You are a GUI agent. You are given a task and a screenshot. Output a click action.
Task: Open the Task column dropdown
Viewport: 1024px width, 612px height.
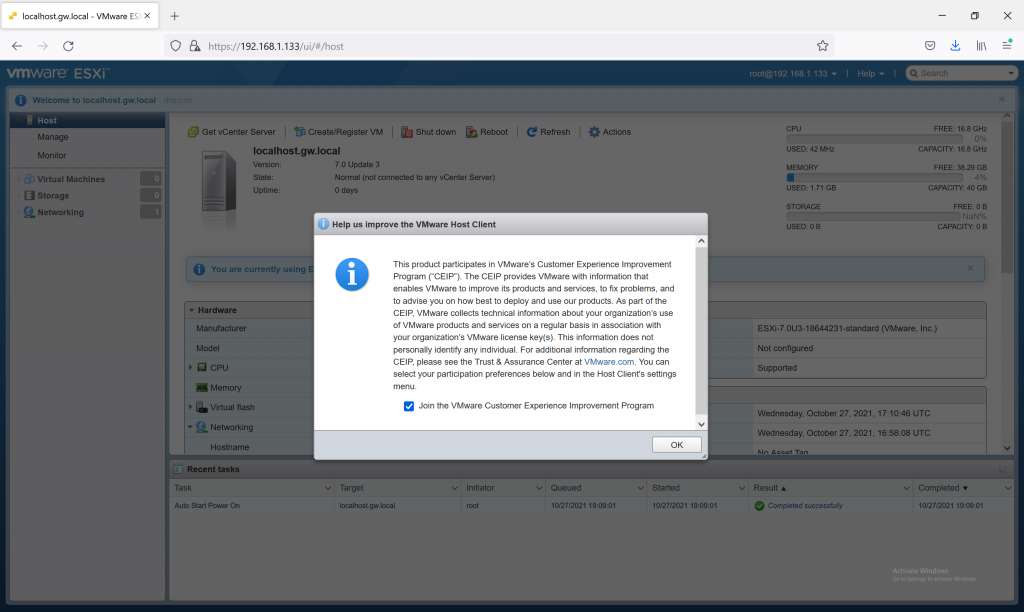(x=328, y=488)
